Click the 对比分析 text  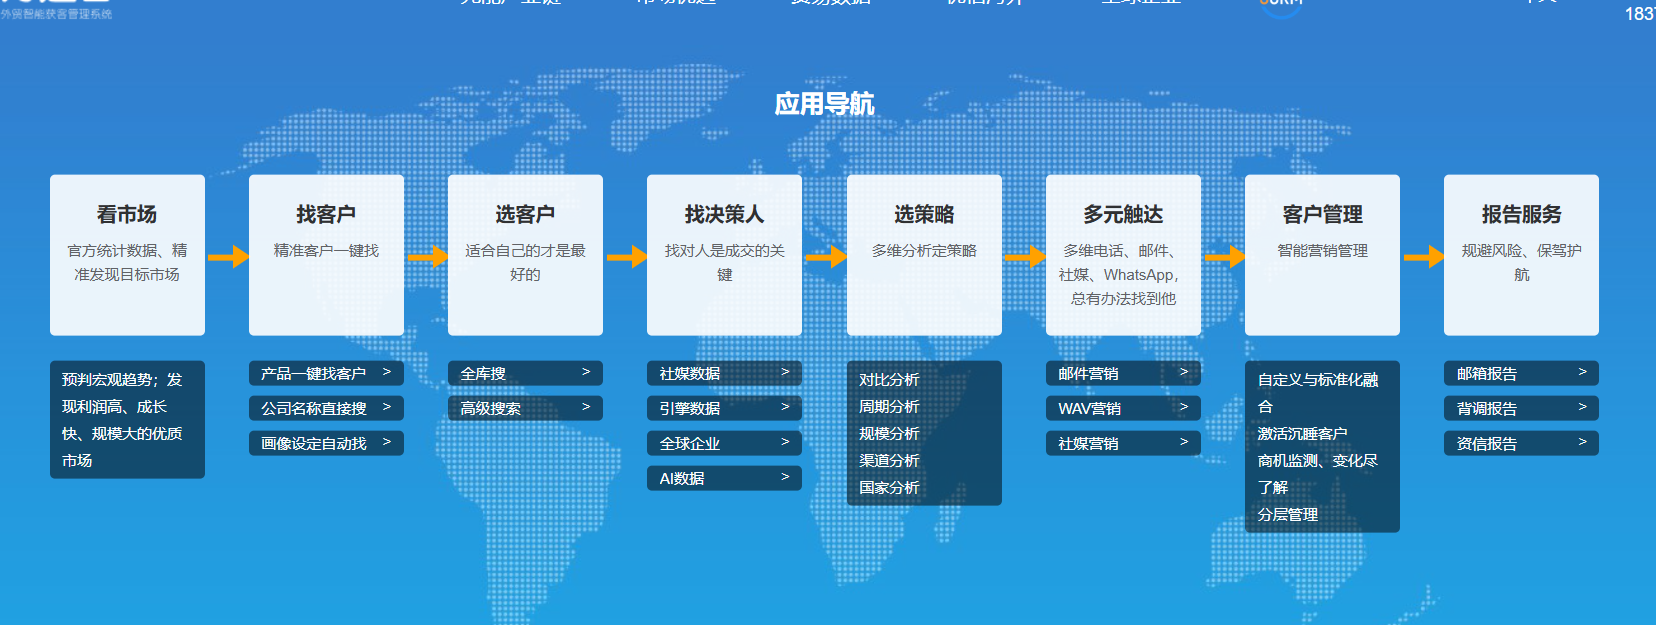[889, 380]
